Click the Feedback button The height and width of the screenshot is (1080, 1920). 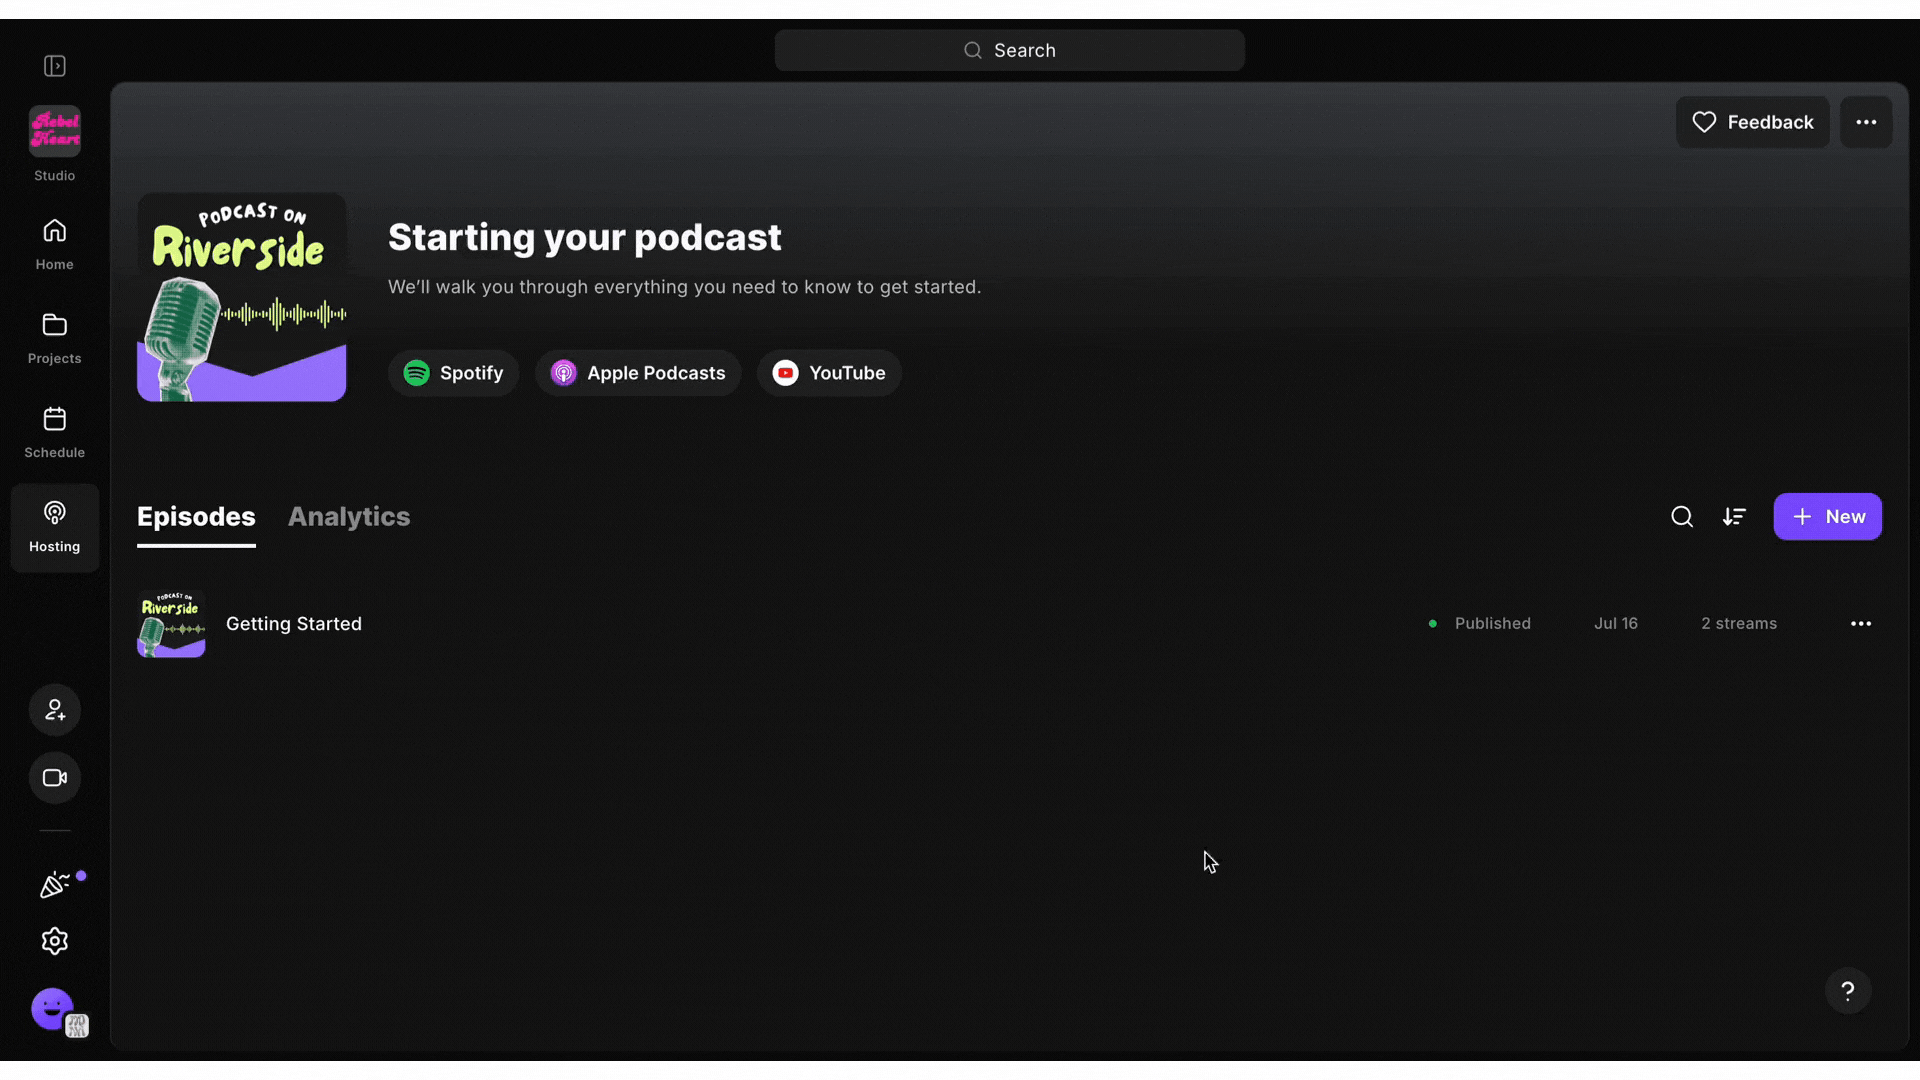(x=1753, y=122)
